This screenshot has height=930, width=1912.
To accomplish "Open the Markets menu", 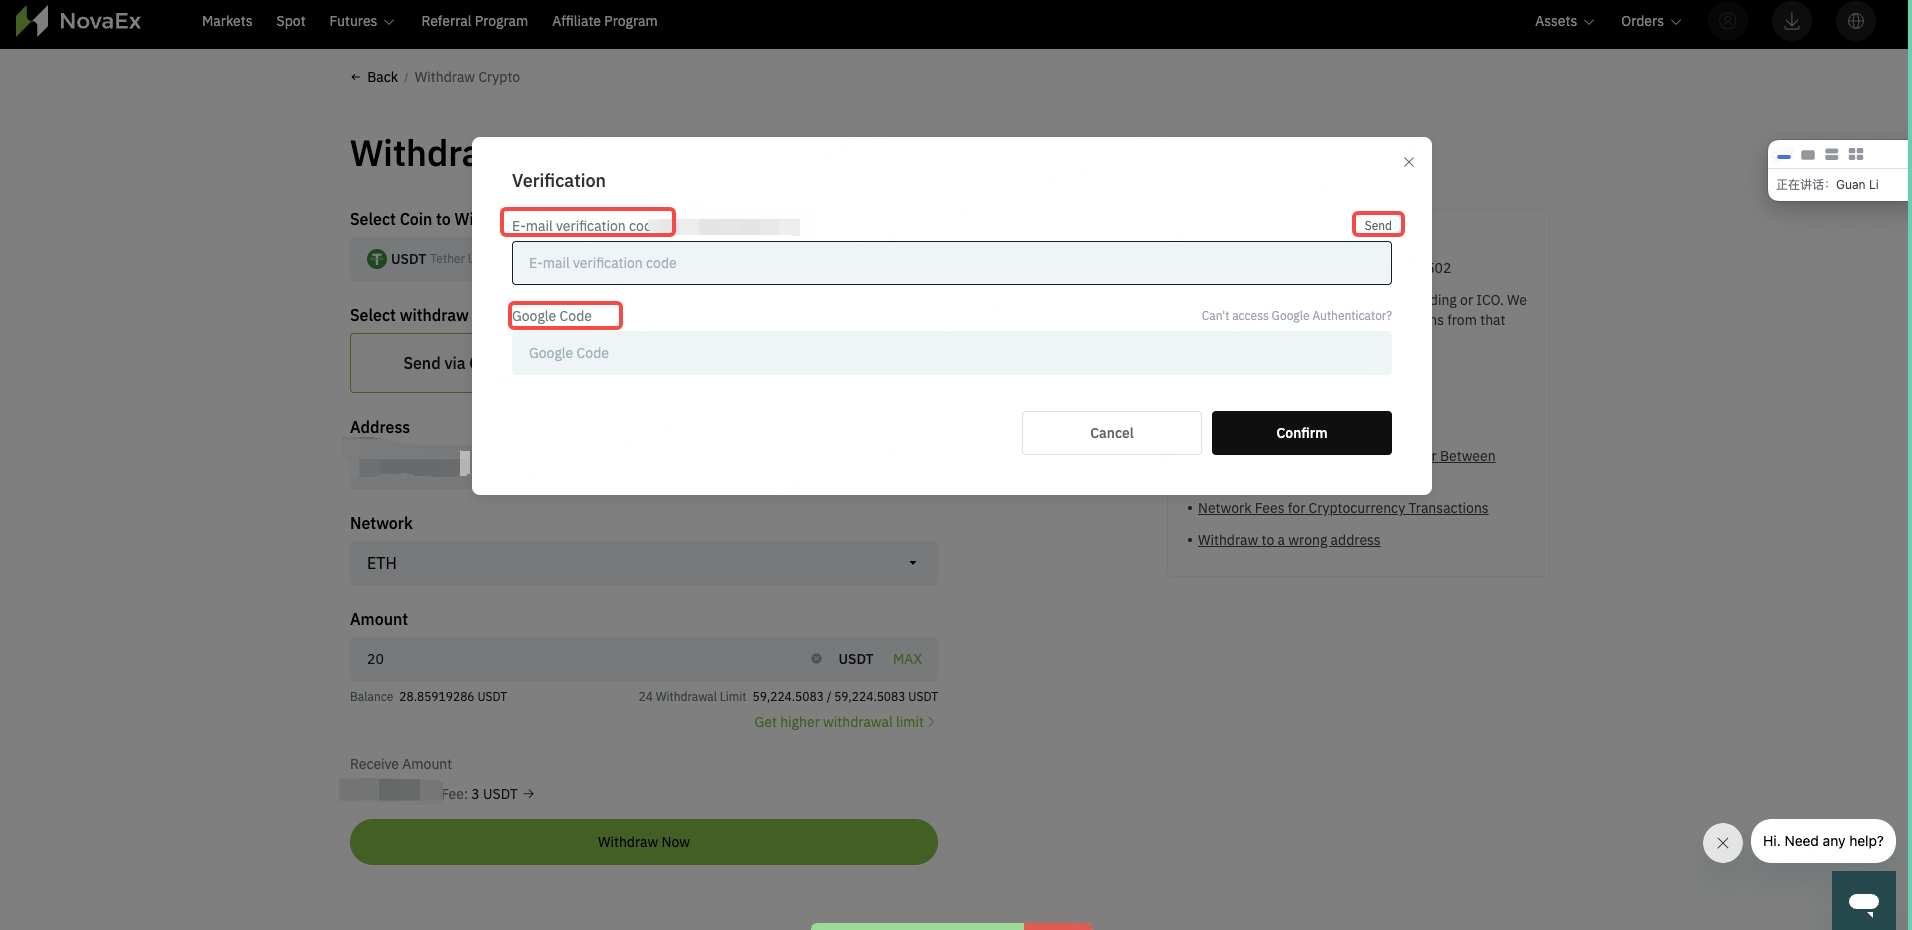I will (227, 20).
